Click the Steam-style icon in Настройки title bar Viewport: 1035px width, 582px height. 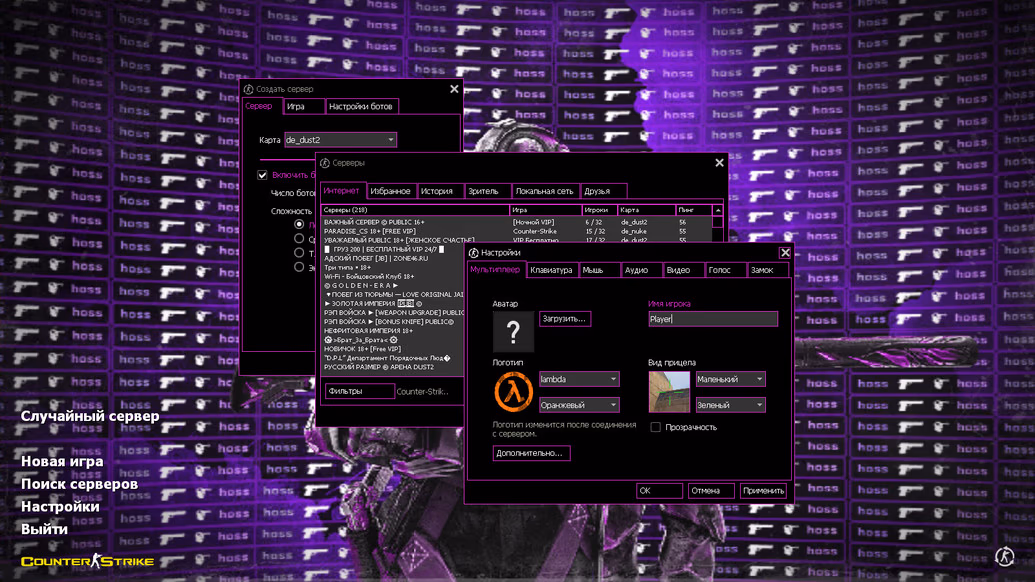[x=474, y=253]
